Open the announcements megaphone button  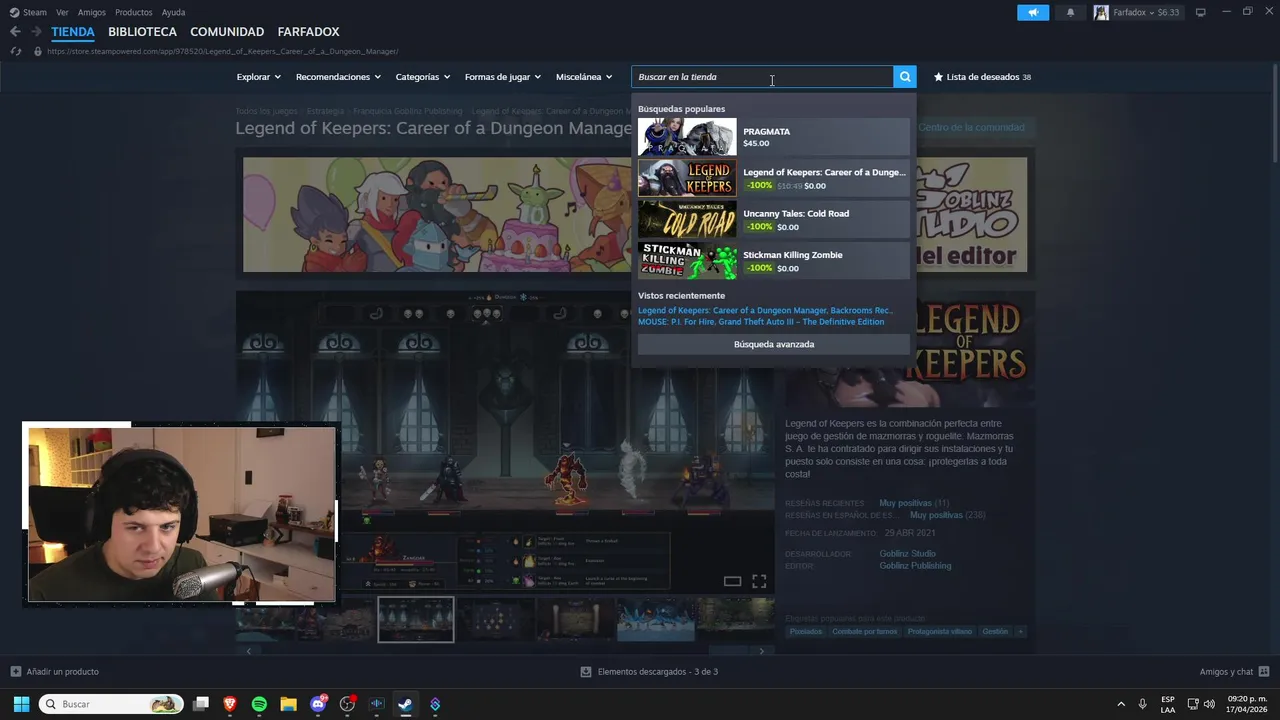point(1033,12)
